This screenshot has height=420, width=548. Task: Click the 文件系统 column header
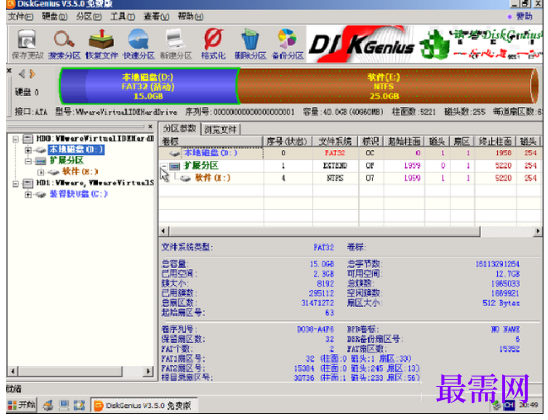pyautogui.click(x=335, y=141)
